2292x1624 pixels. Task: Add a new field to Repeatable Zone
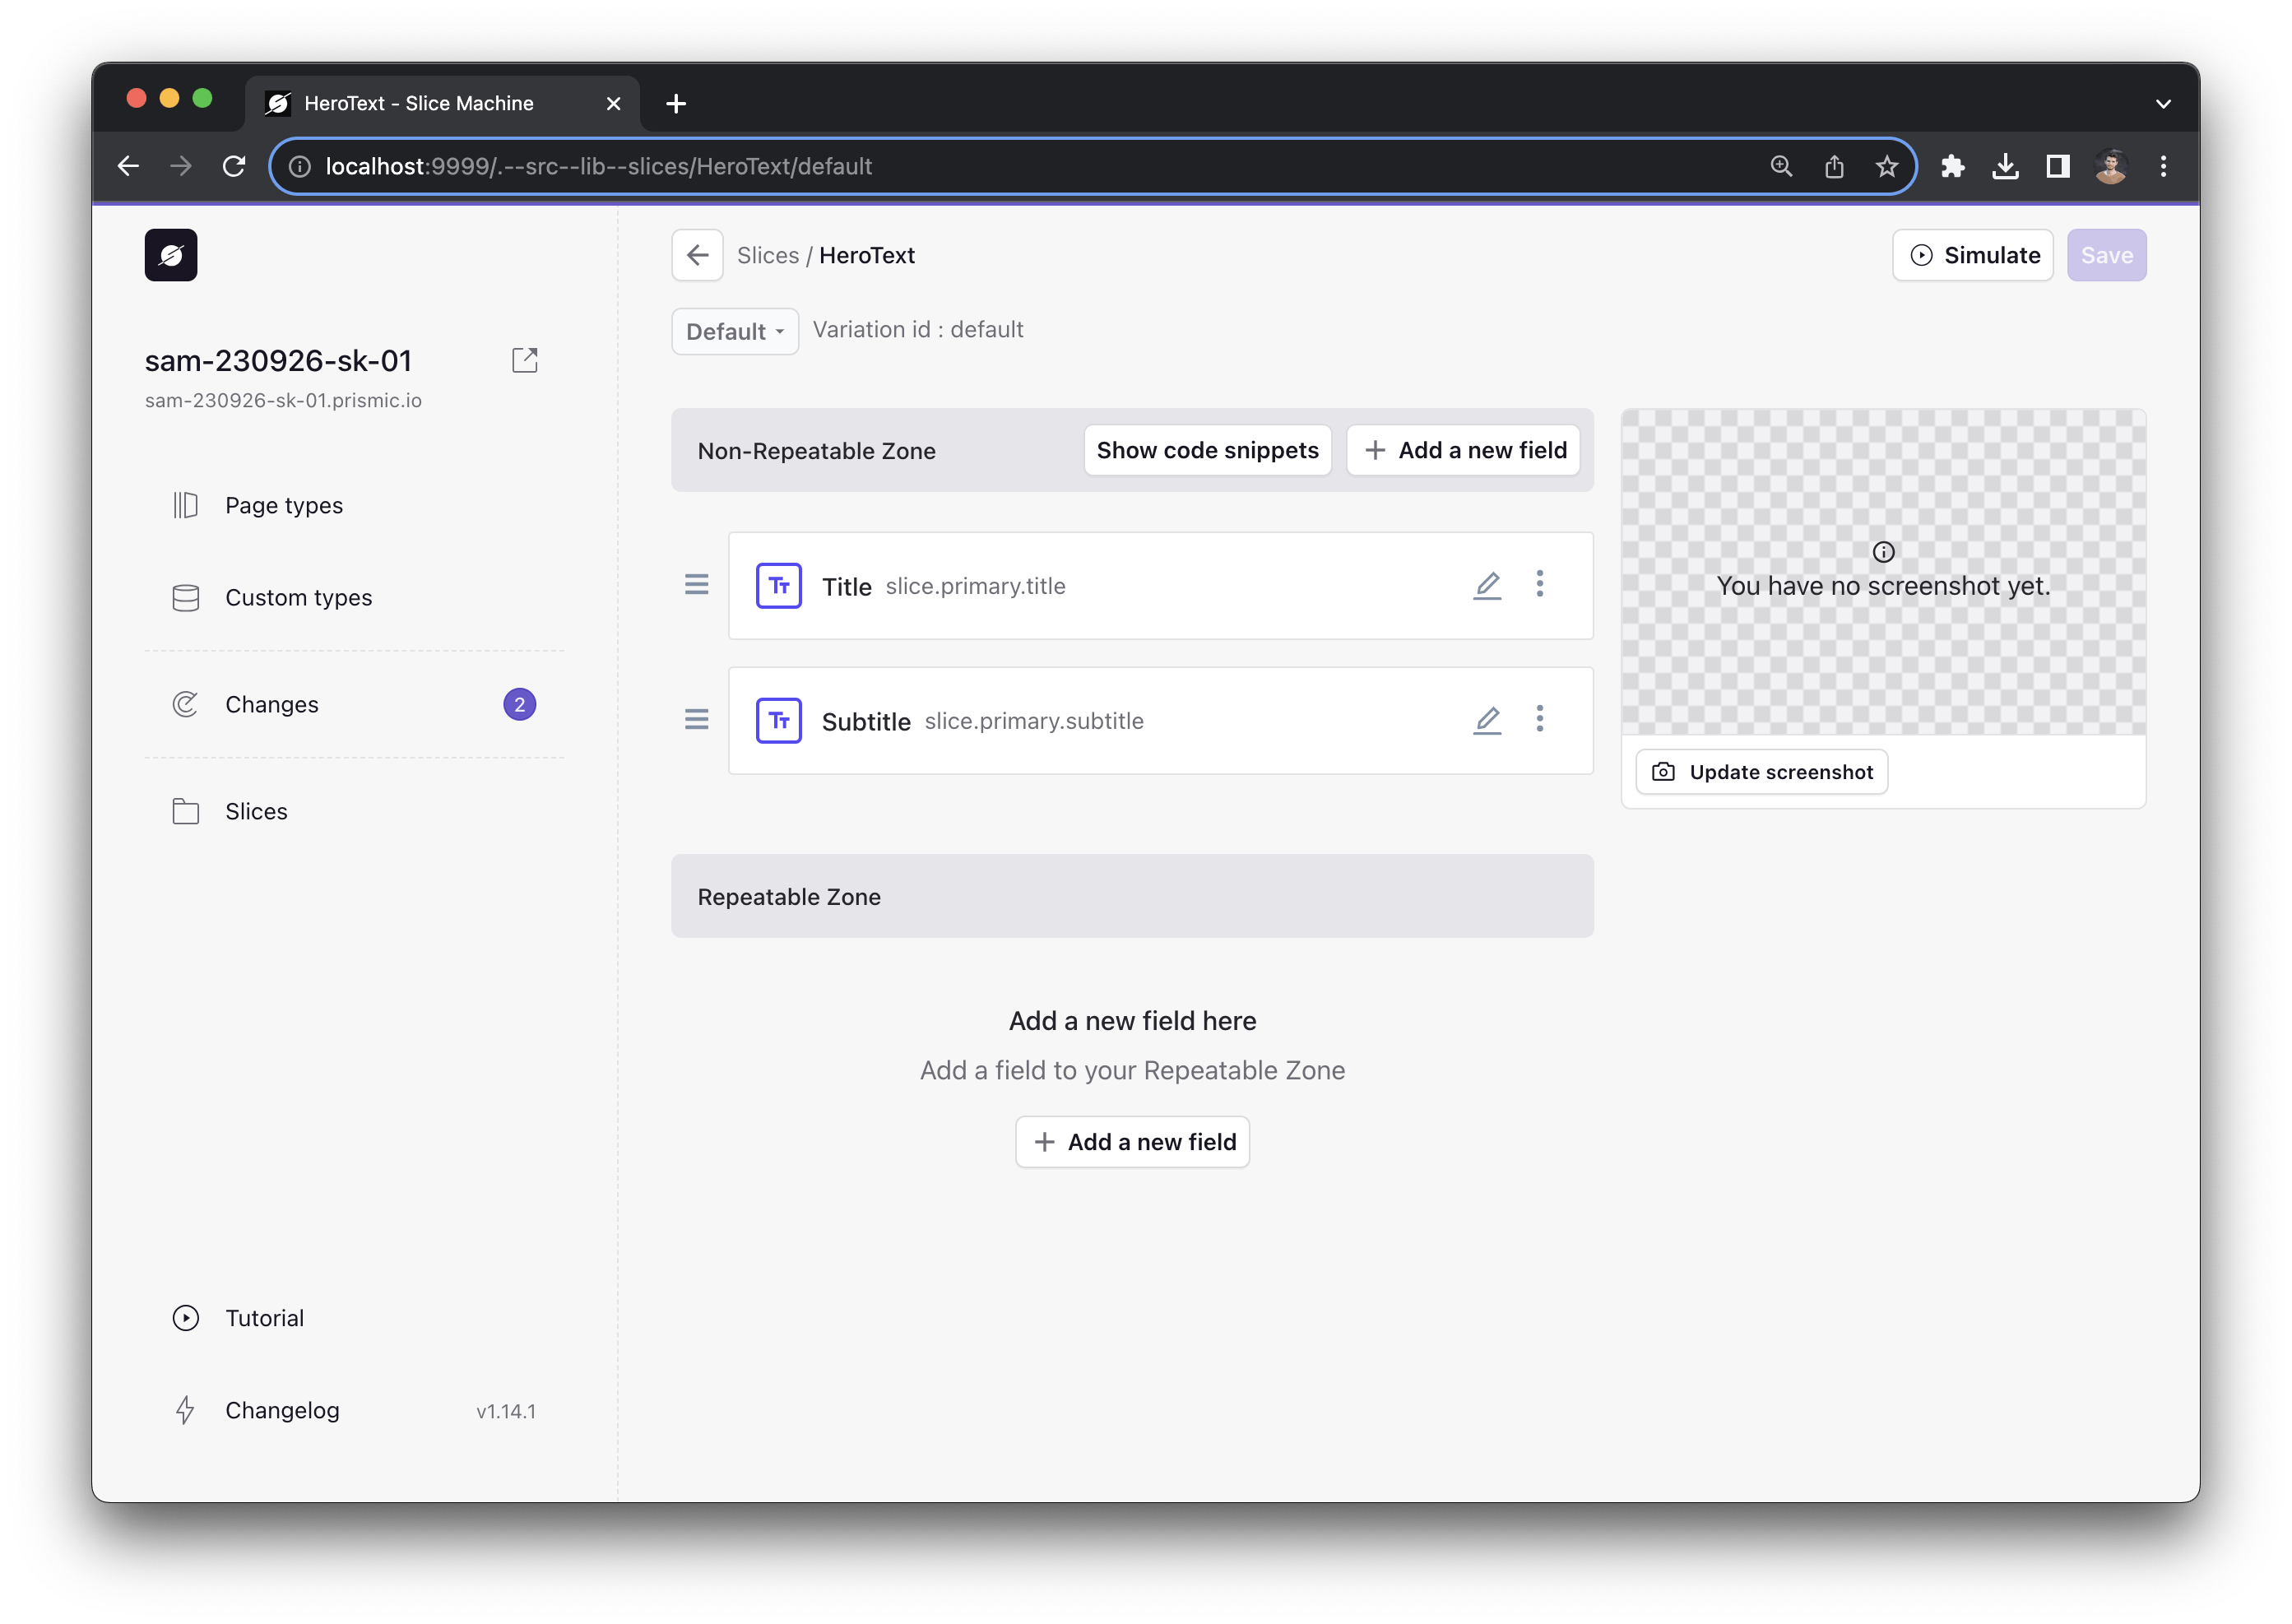coord(1132,1142)
